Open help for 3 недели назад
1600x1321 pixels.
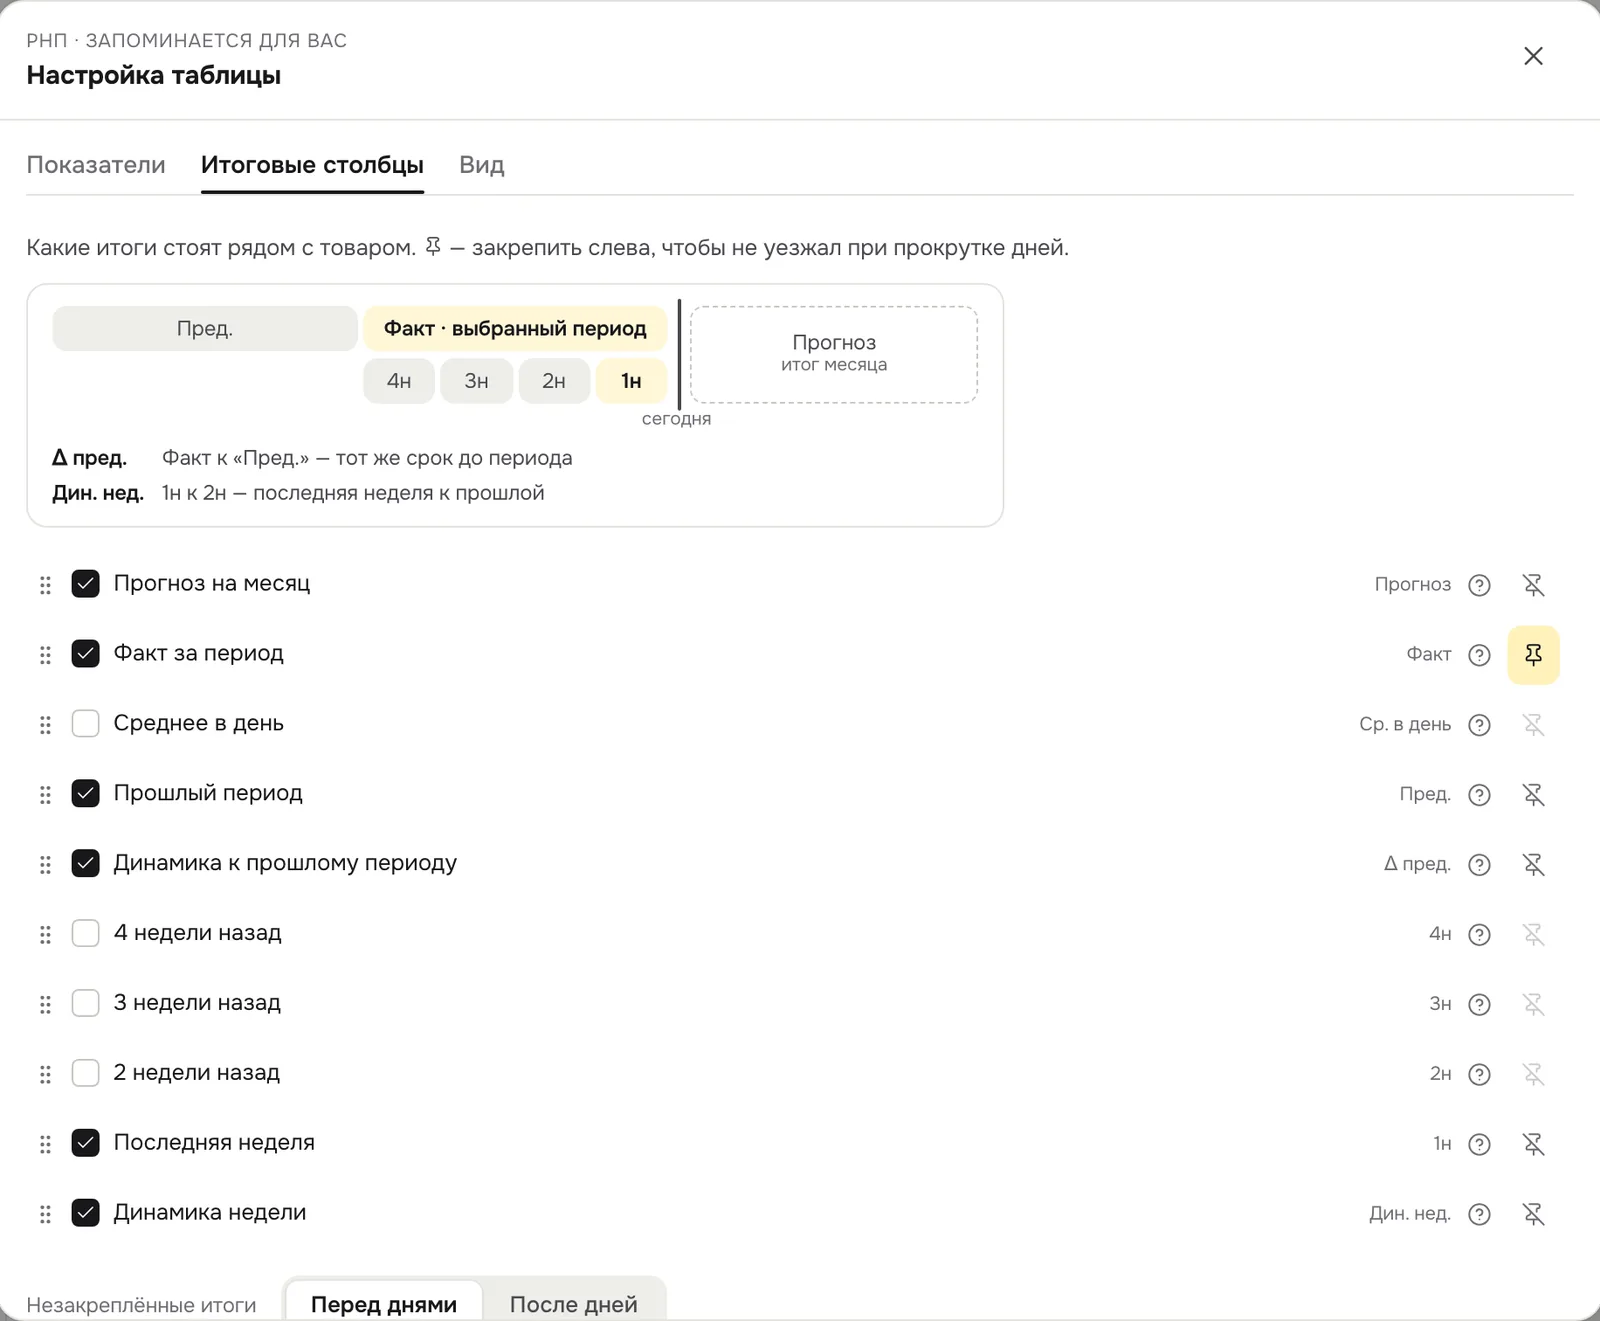(1479, 1005)
